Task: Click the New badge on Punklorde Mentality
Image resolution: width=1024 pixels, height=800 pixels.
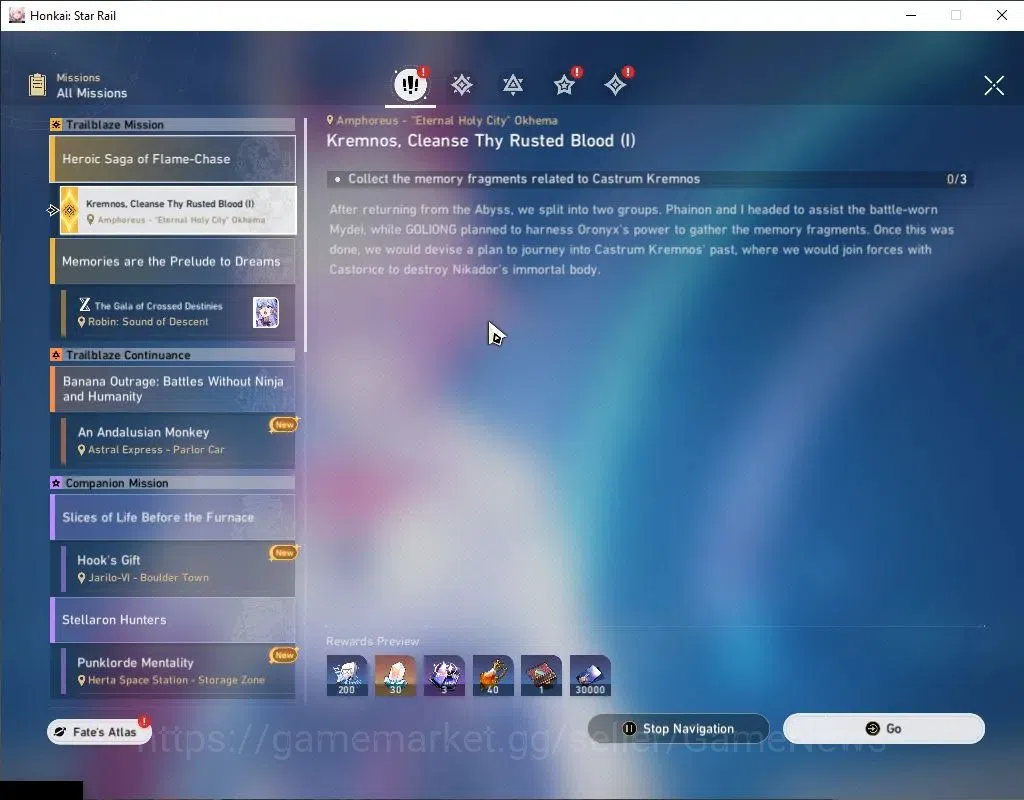Action: click(x=284, y=654)
